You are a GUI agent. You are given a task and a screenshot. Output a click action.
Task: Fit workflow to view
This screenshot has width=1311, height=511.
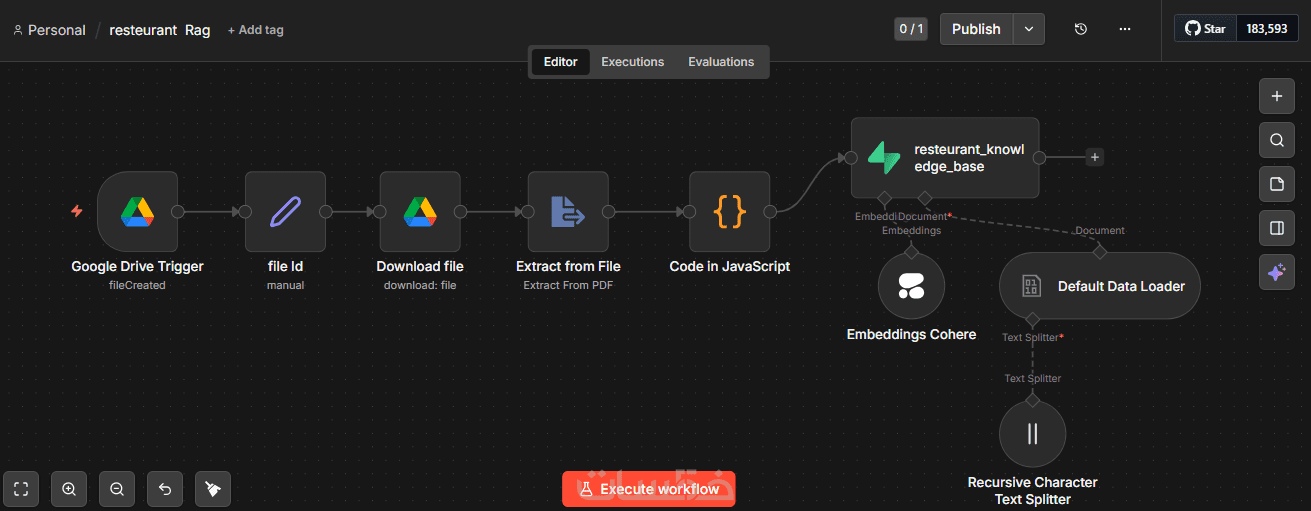point(21,489)
